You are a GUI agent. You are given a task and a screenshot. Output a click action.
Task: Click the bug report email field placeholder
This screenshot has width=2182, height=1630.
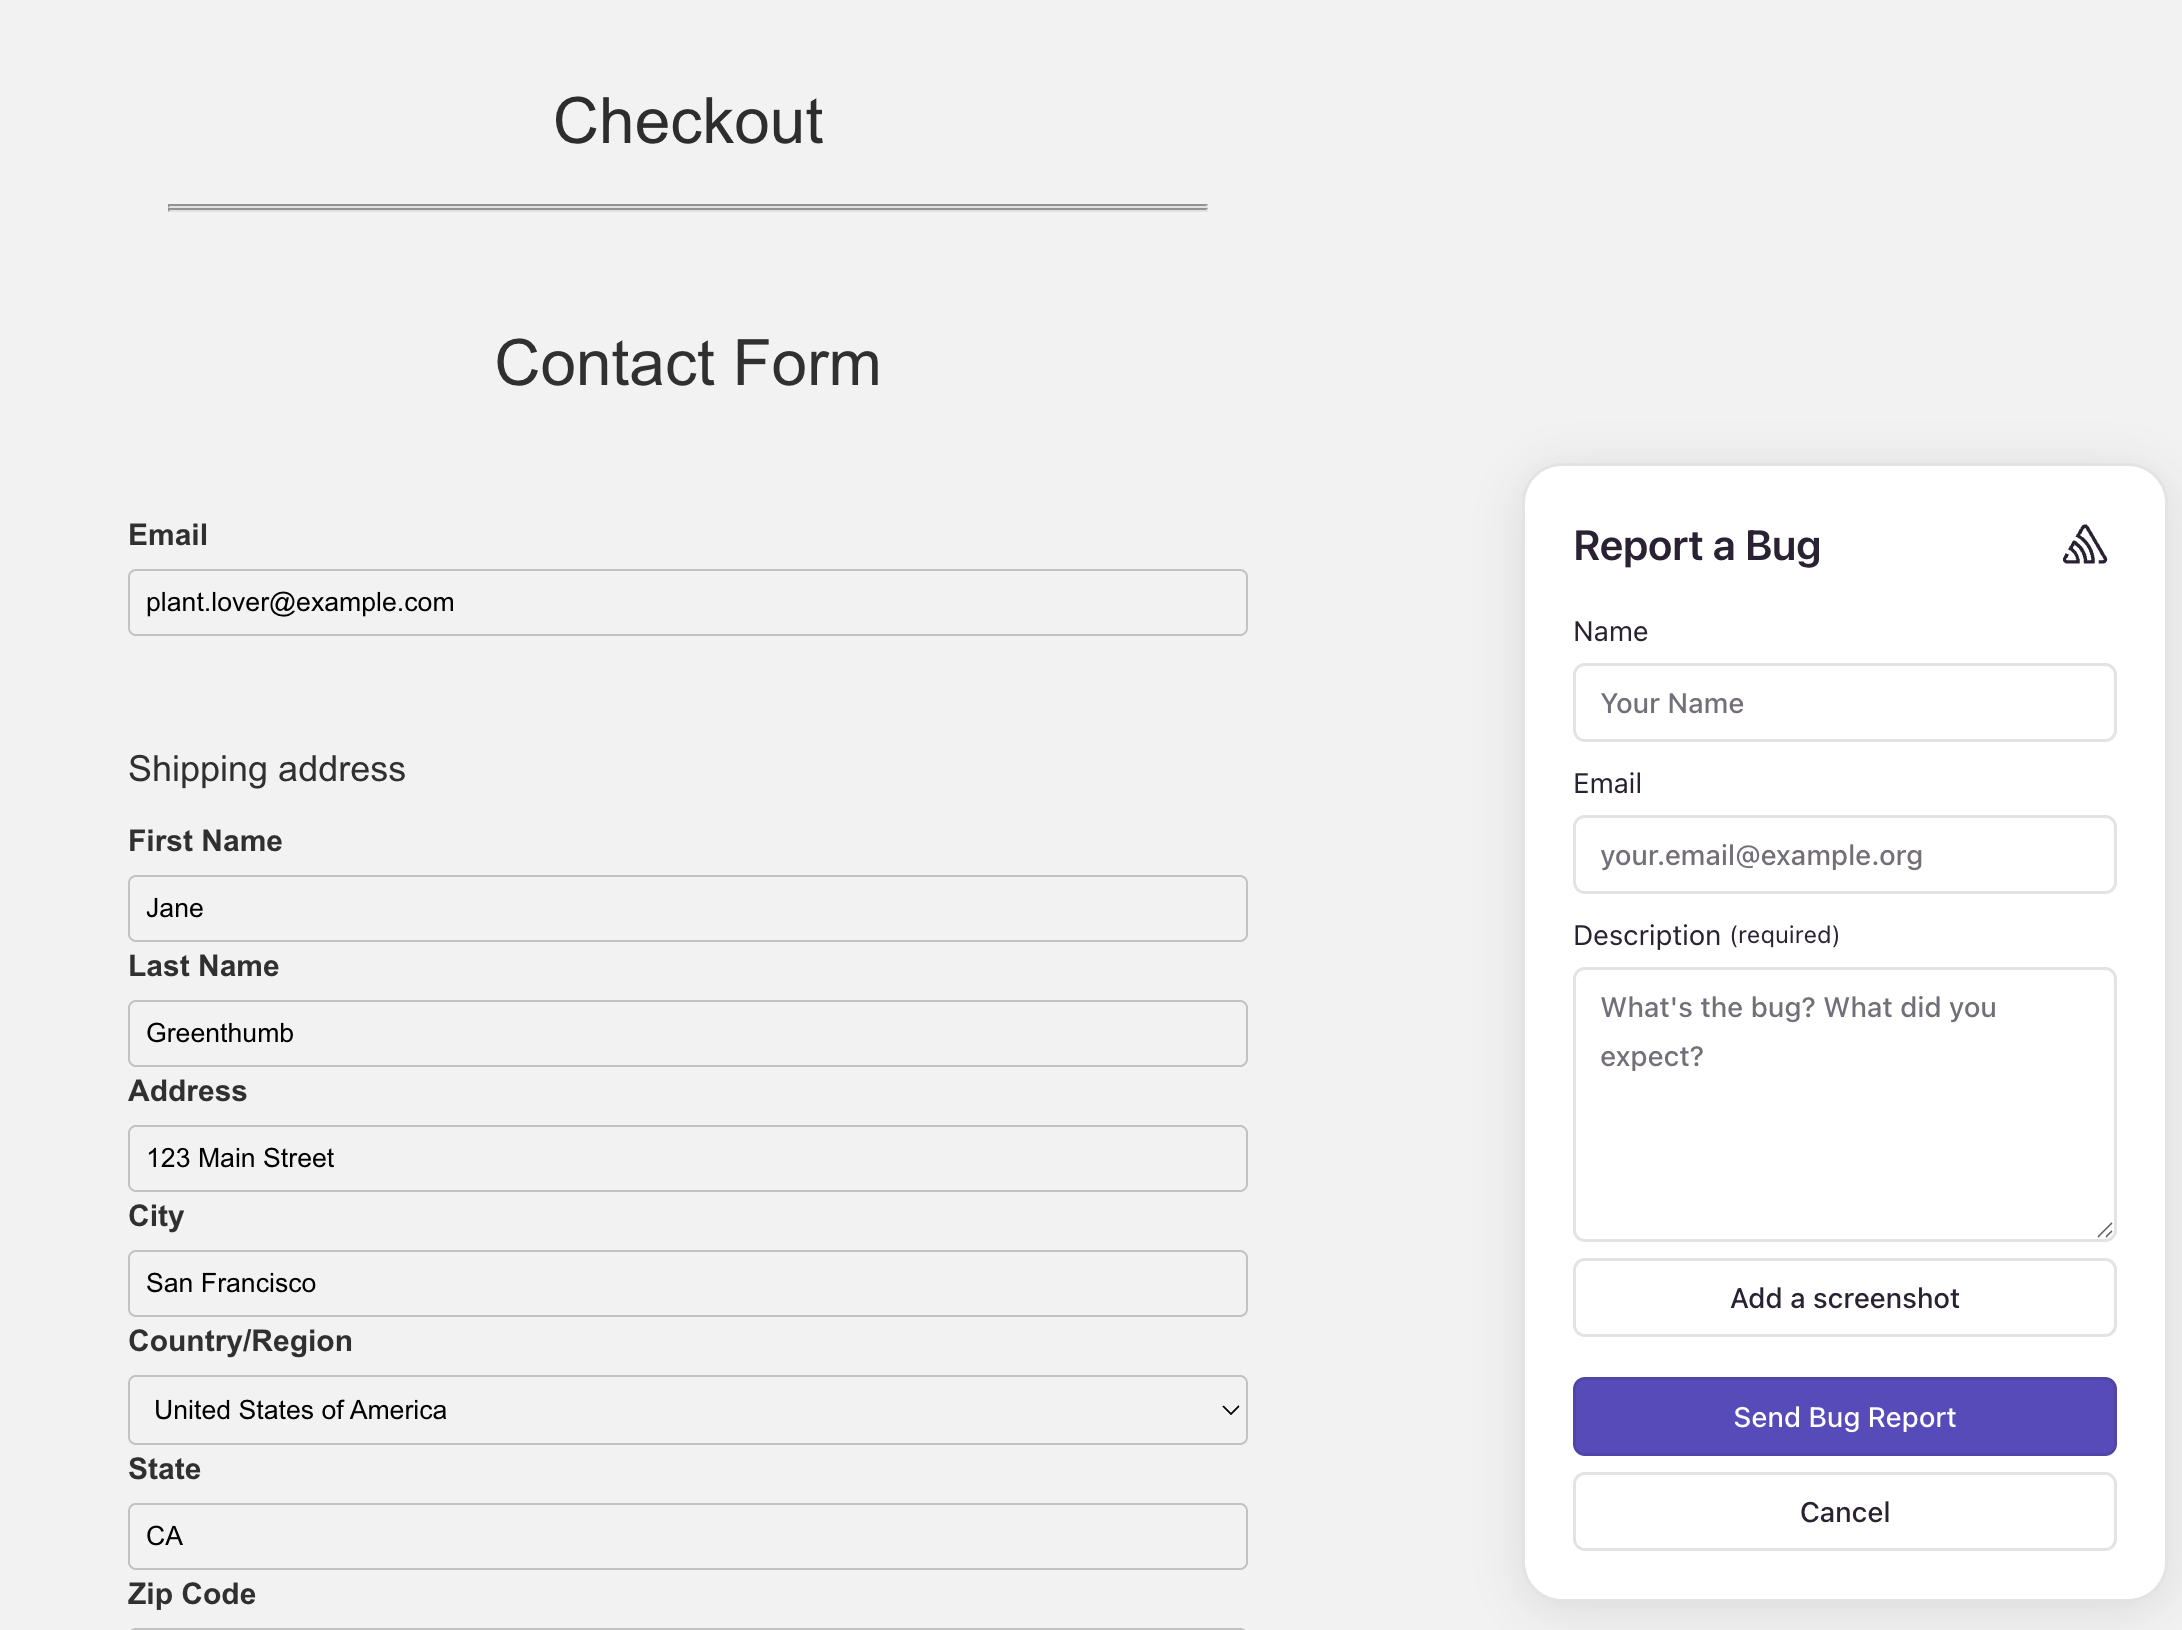tap(1843, 855)
